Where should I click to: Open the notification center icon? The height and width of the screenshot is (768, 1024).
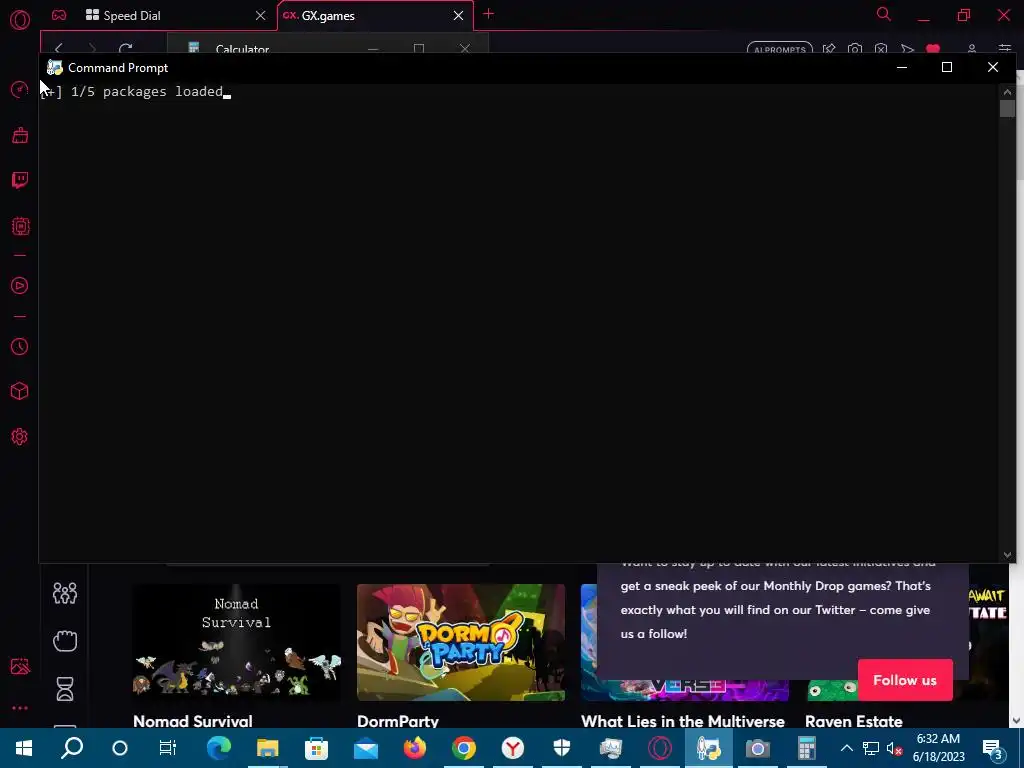tap(993, 748)
